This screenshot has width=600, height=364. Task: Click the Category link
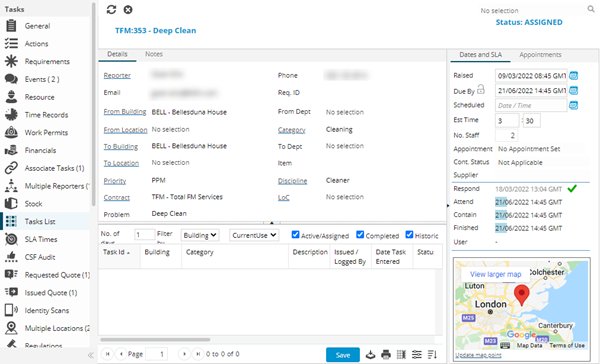(292, 130)
